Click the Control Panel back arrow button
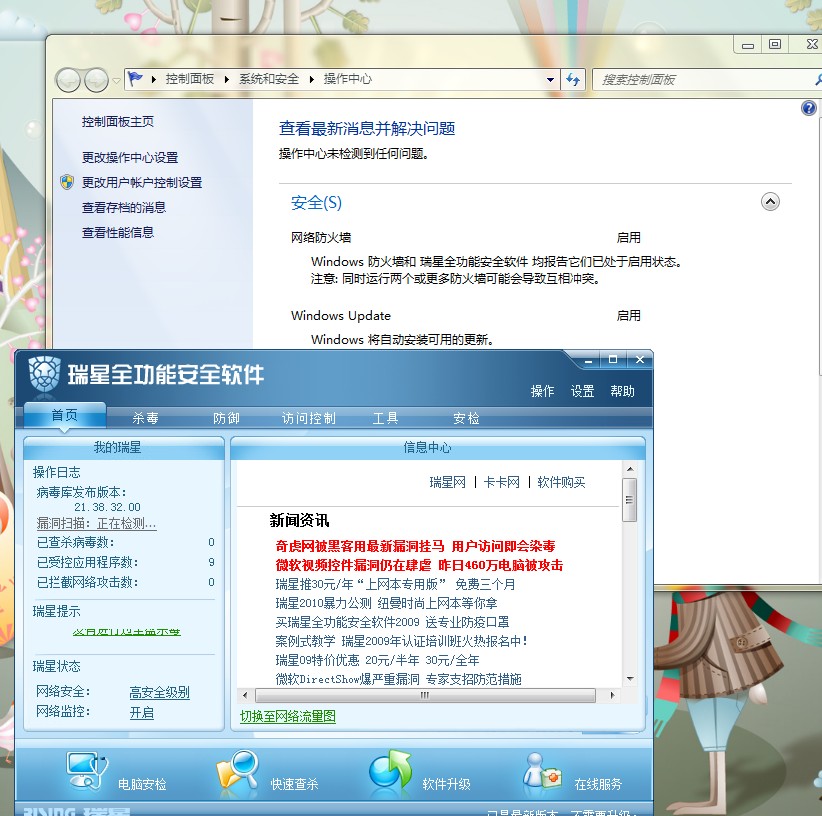Viewport: 822px width, 816px height. tap(68, 80)
